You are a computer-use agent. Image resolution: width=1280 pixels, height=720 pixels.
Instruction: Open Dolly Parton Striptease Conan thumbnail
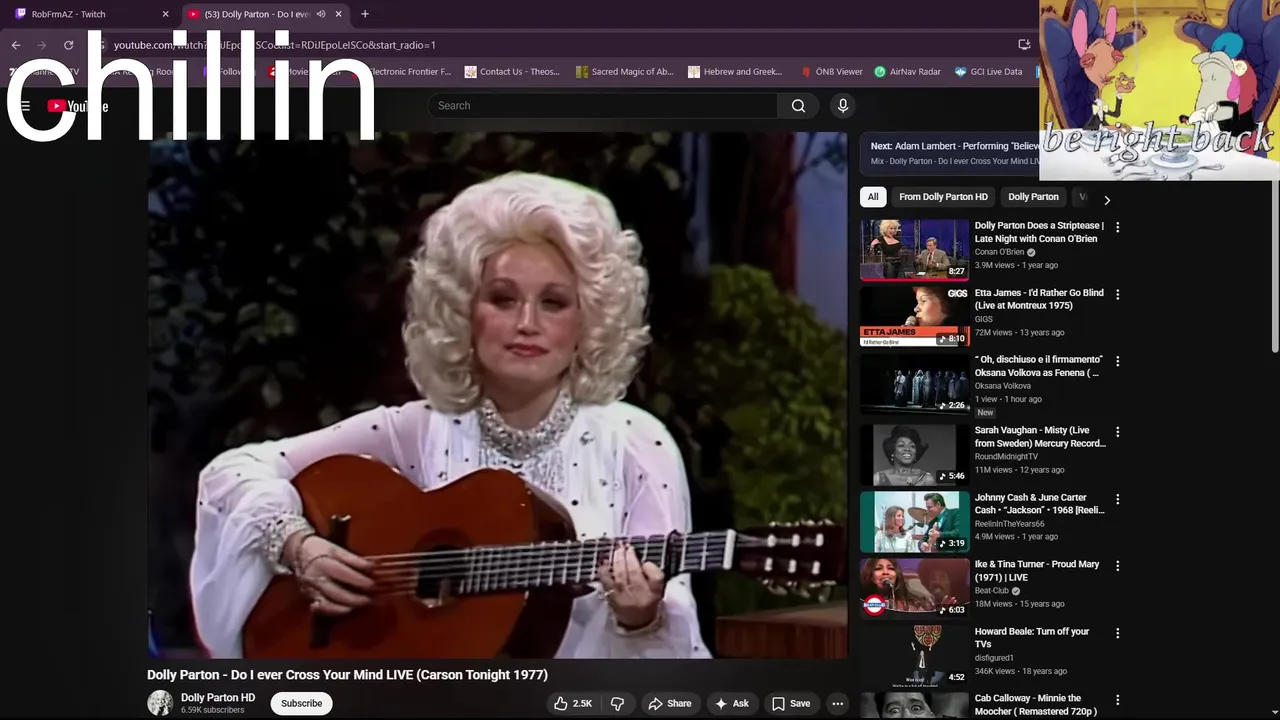(x=915, y=249)
